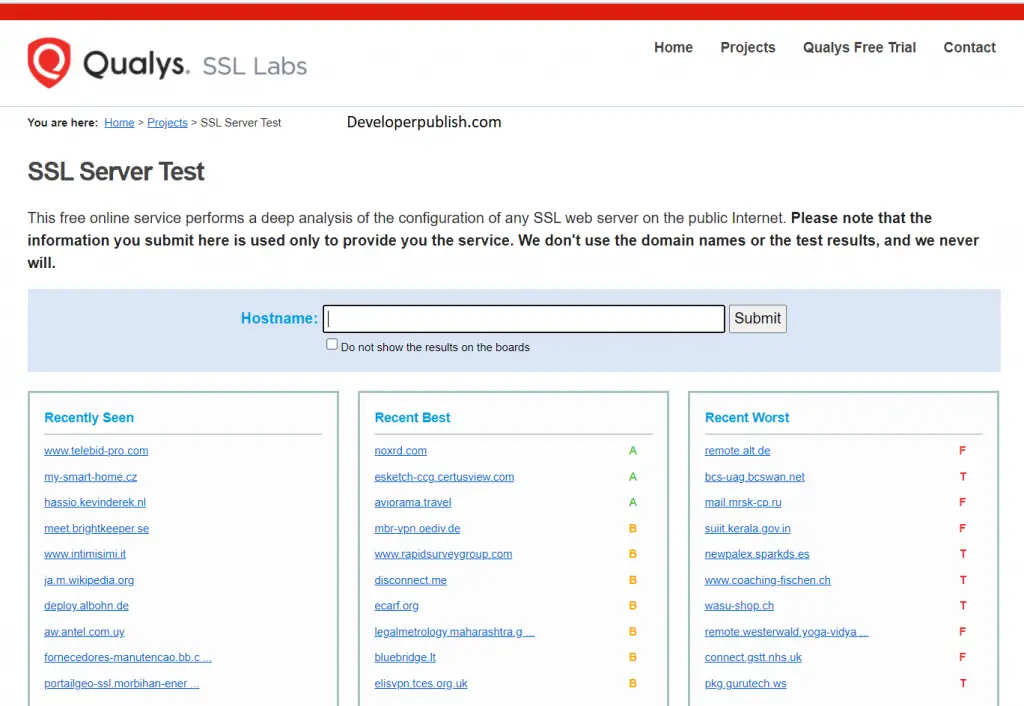Click the Recent Worst heading
Viewport: 1024px width, 706px height.
(746, 418)
